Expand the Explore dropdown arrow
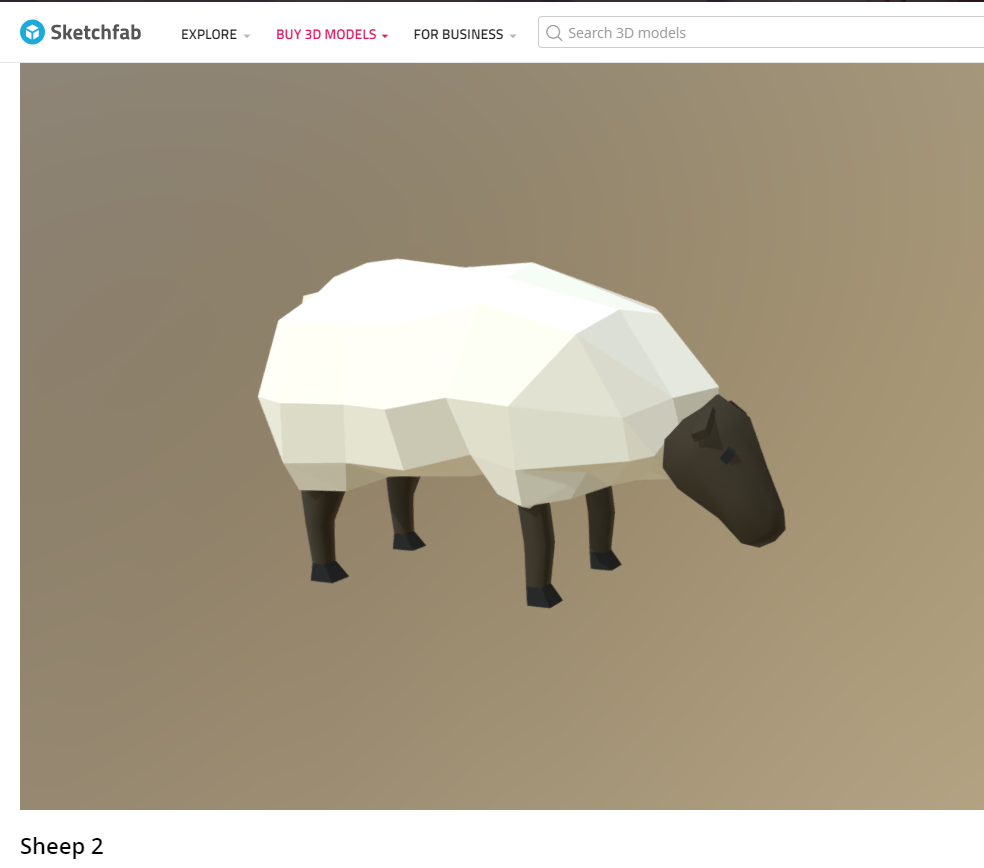Screen dimensions: 984x868 click(x=247, y=36)
